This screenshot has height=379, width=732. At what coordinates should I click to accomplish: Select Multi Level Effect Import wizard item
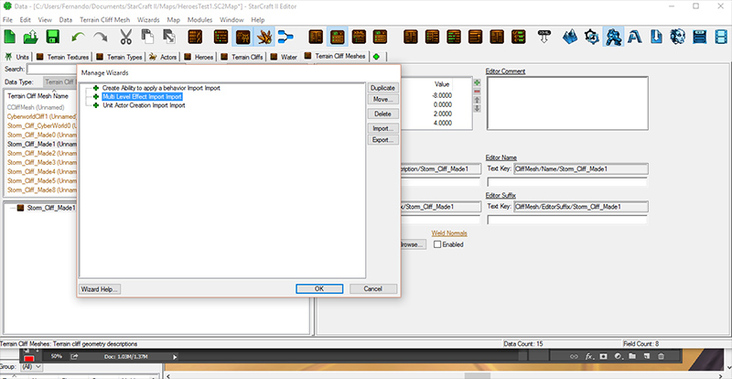pyautogui.click(x=142, y=97)
